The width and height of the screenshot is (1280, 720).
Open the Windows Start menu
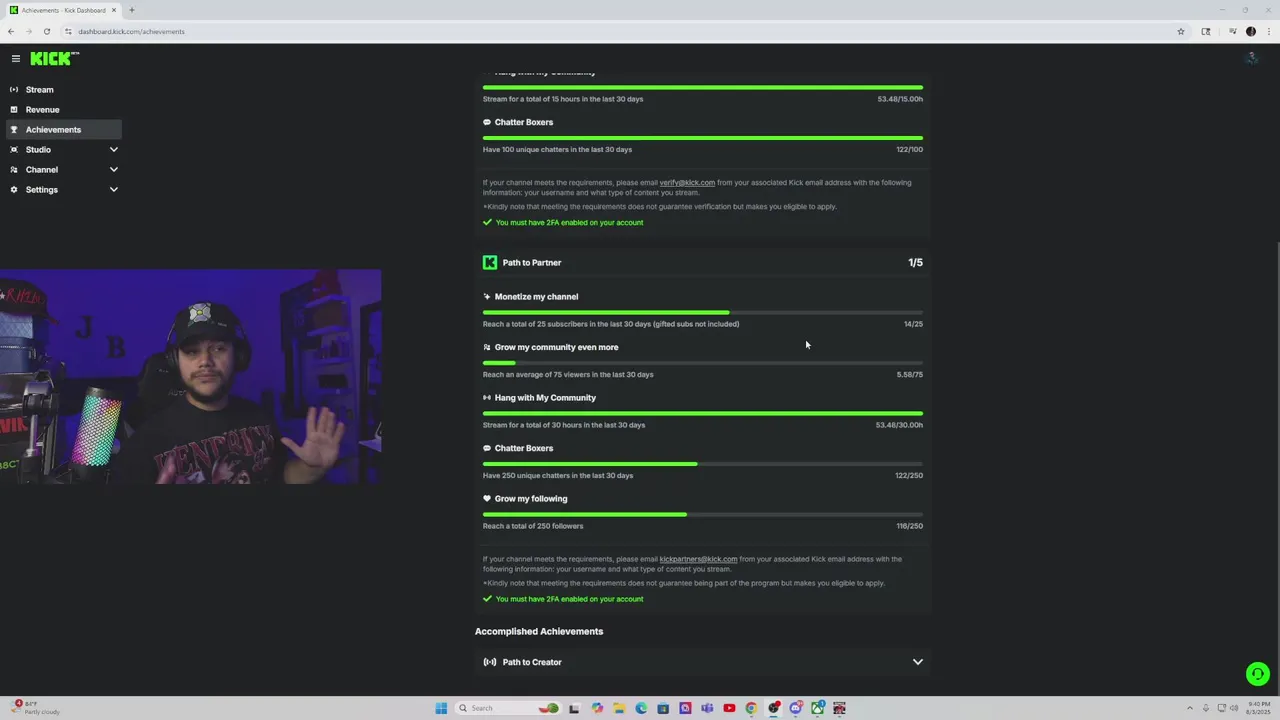coord(441,708)
